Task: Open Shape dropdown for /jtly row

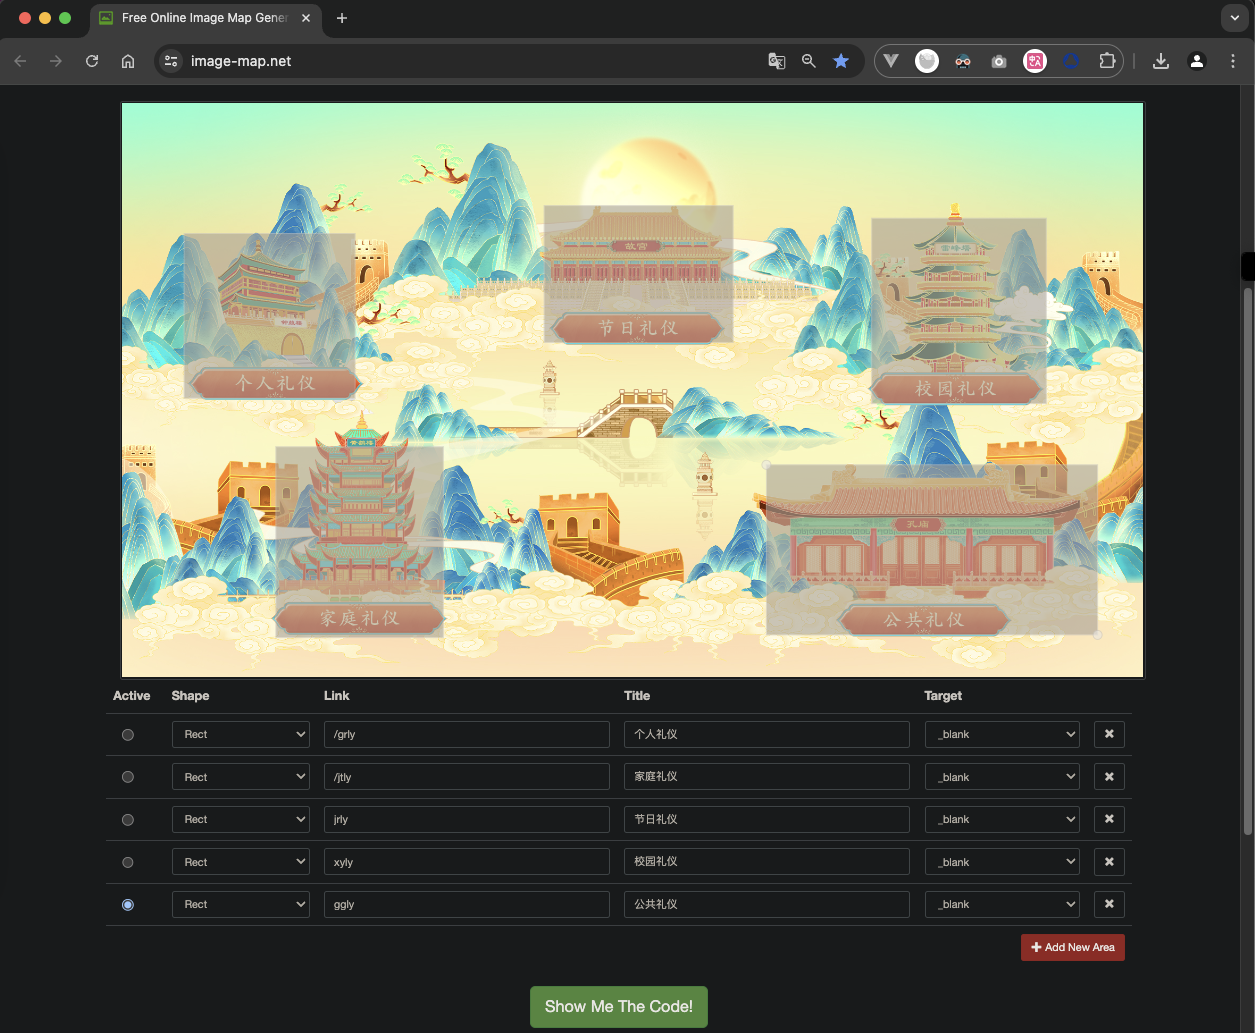Action: tap(241, 777)
